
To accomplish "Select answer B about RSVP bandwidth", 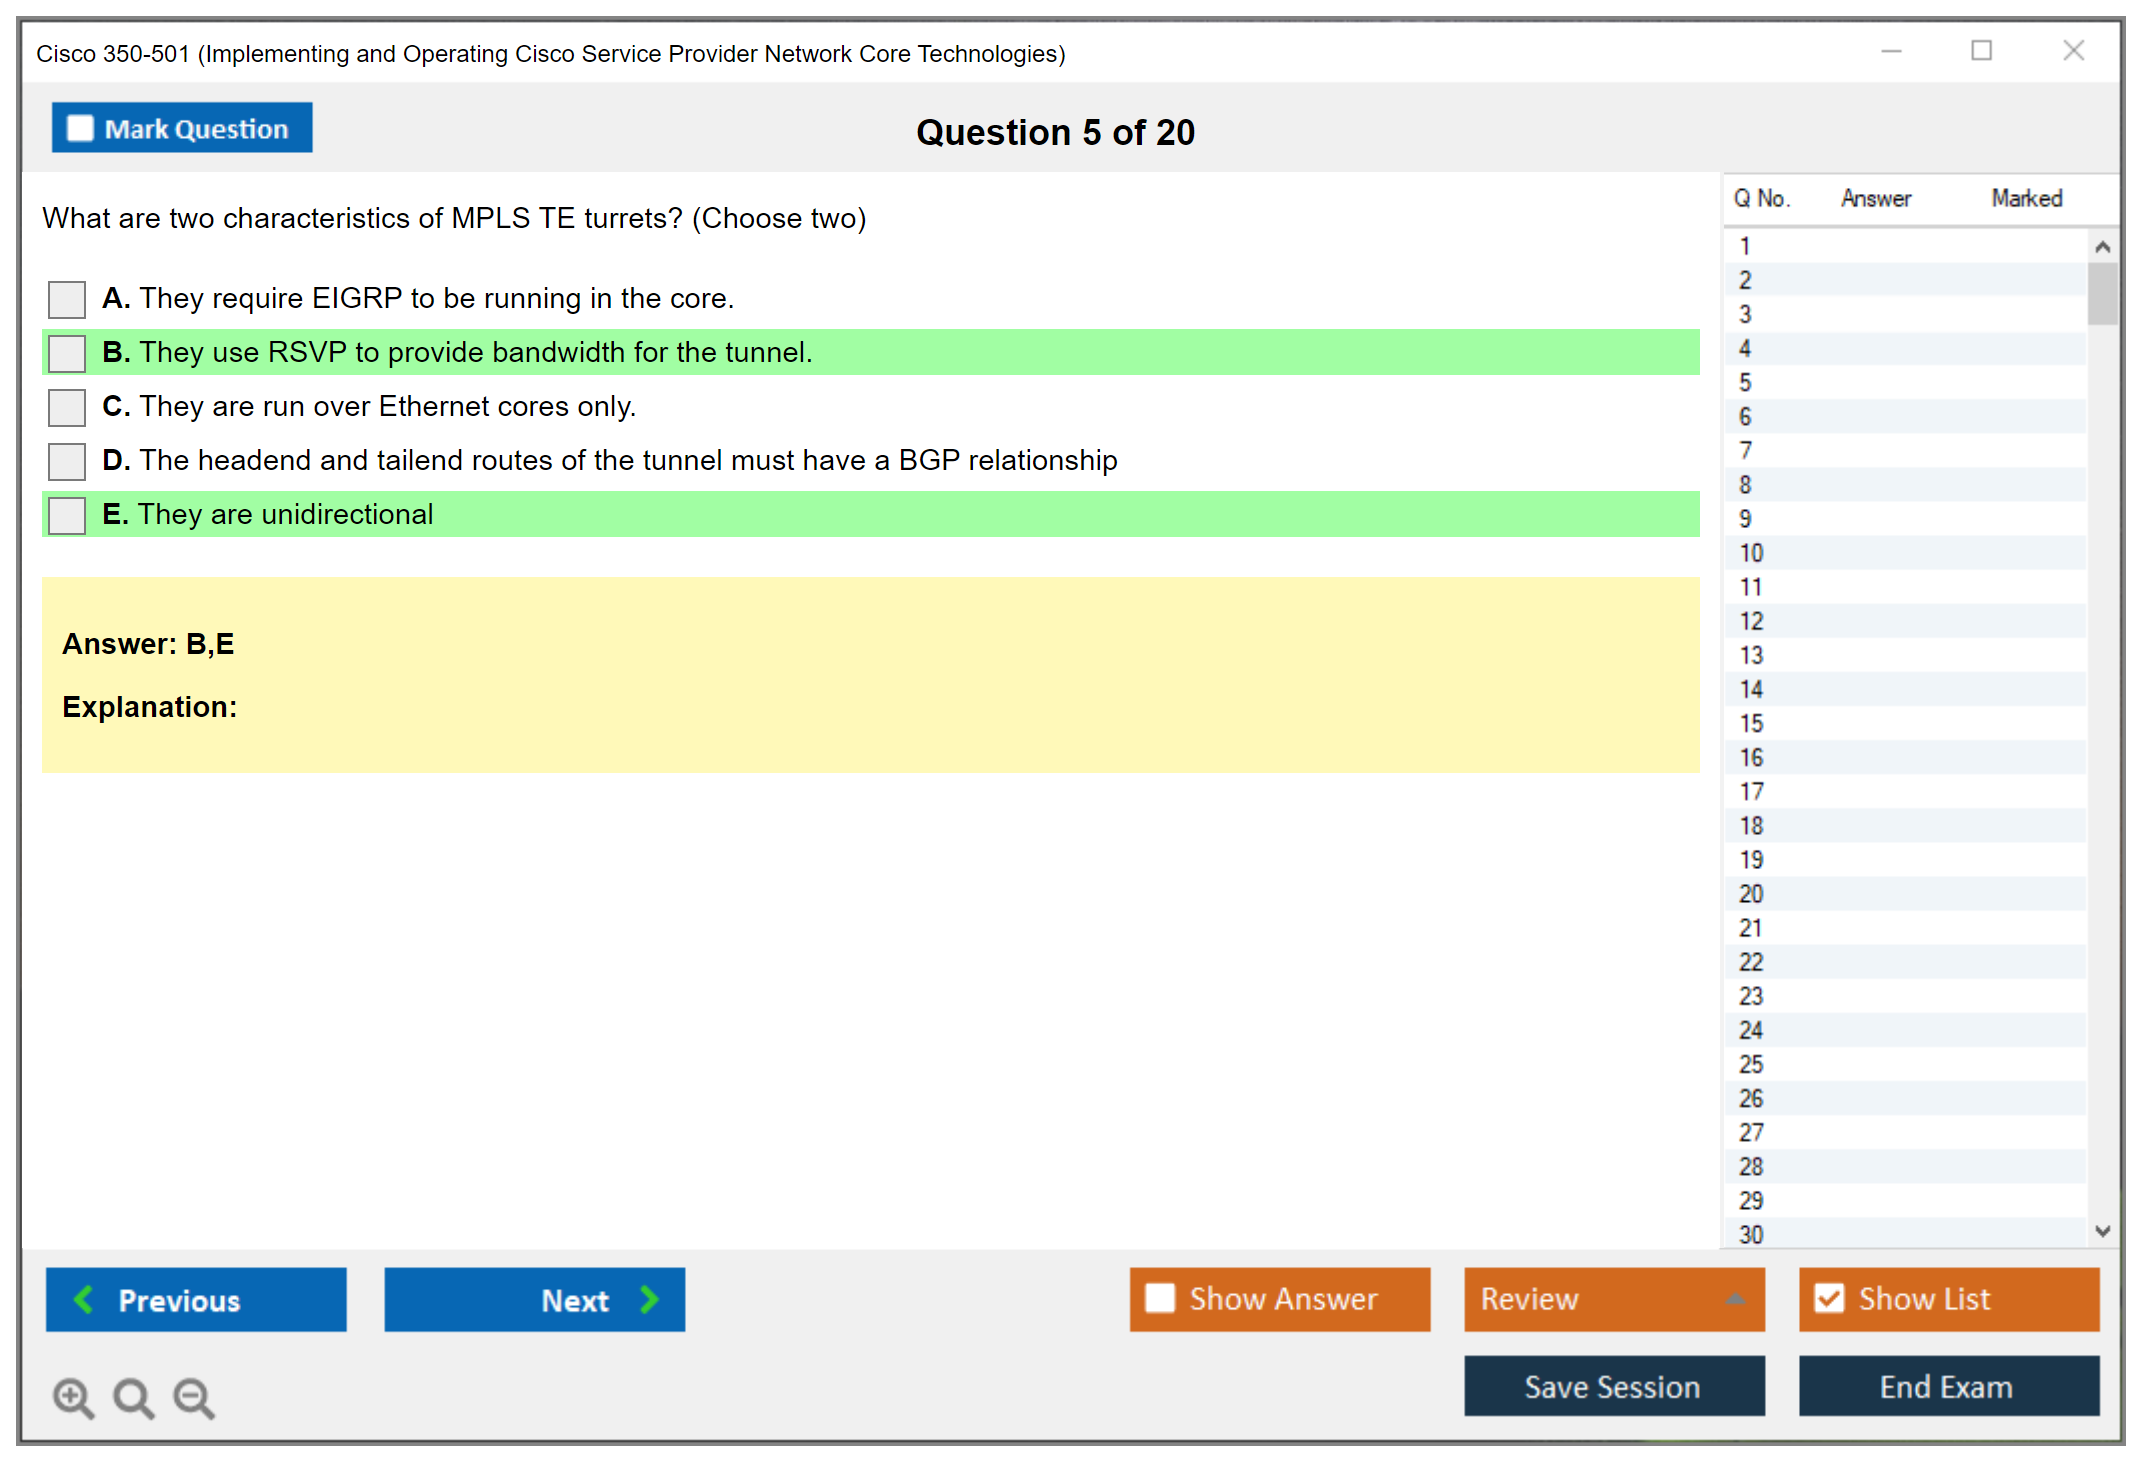I will point(67,353).
